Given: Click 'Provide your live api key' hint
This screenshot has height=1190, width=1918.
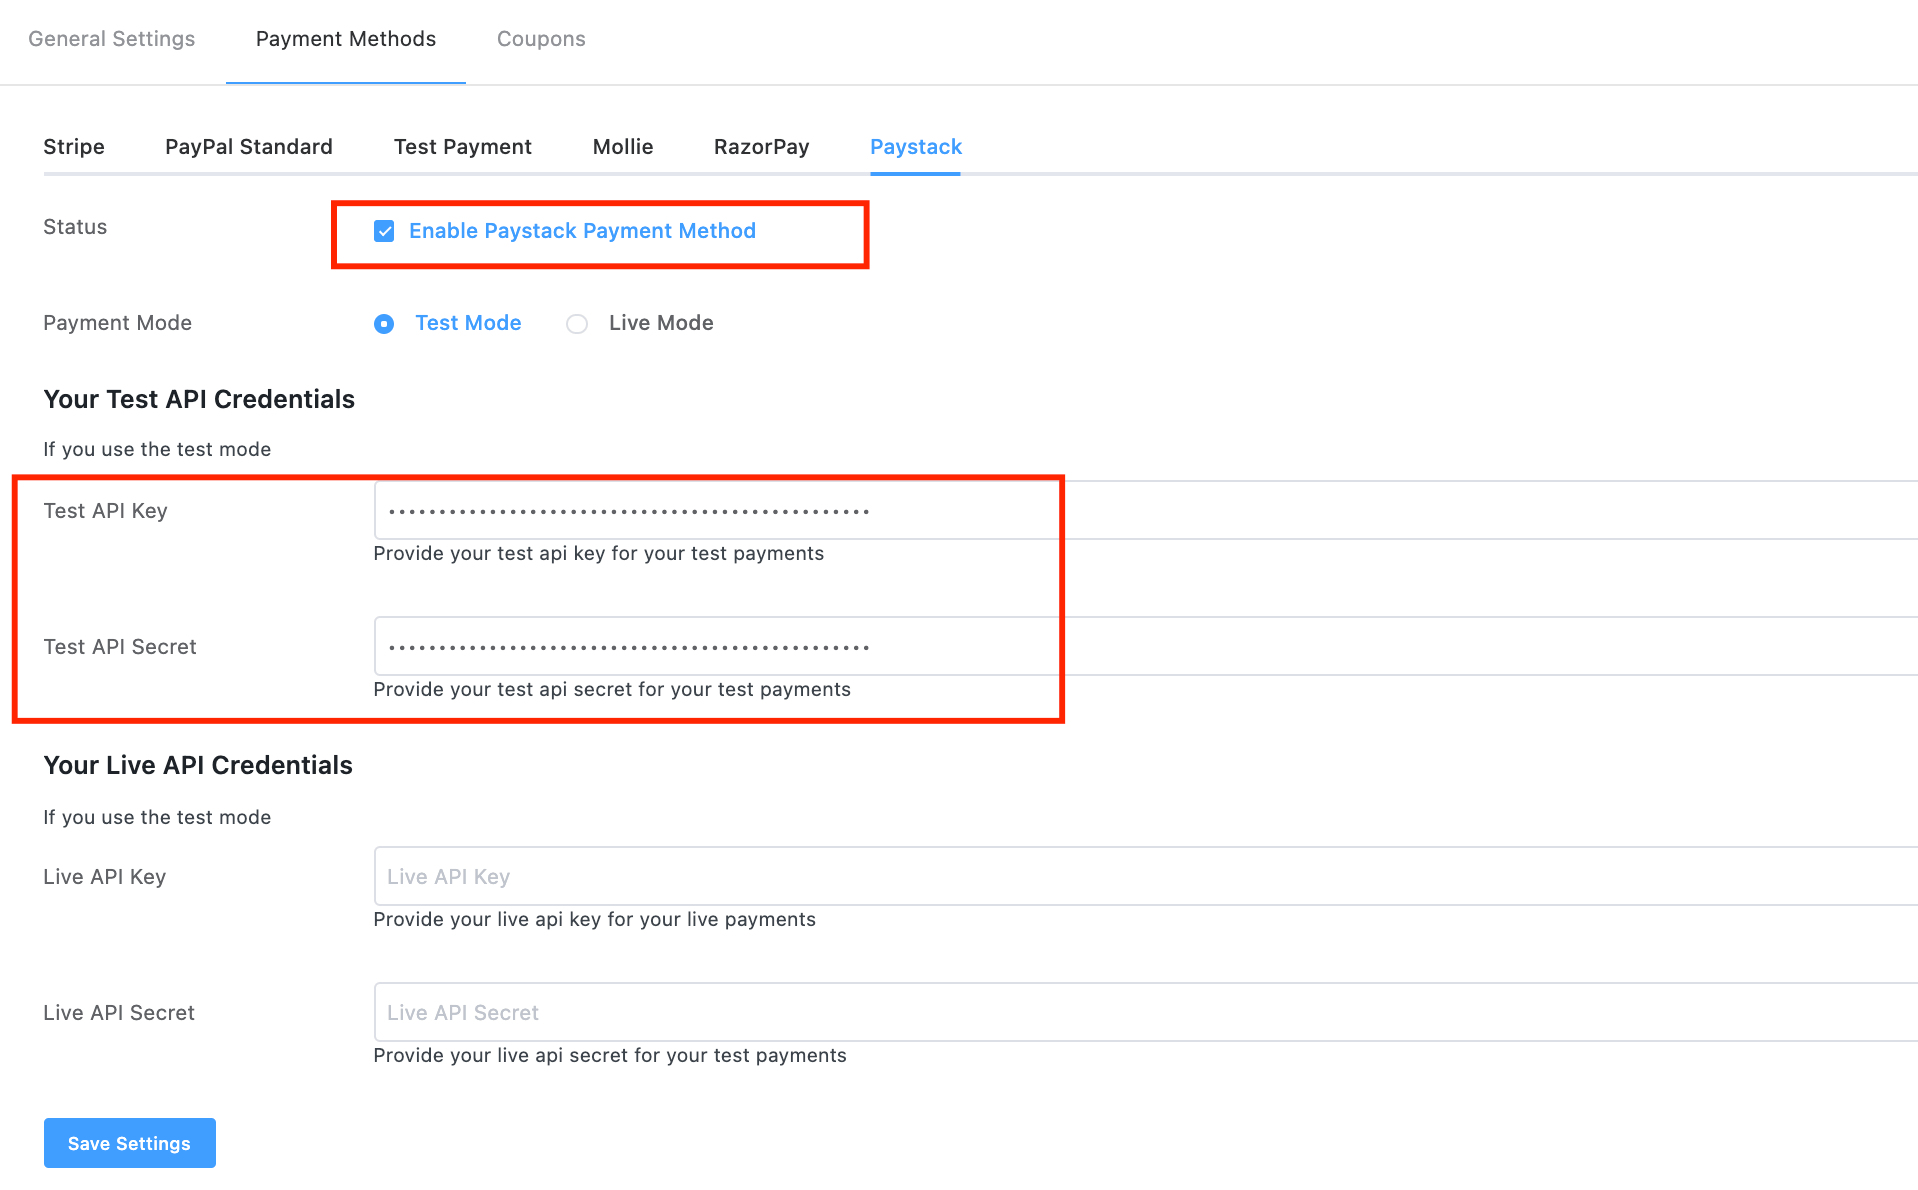Looking at the screenshot, I should pos(595,920).
